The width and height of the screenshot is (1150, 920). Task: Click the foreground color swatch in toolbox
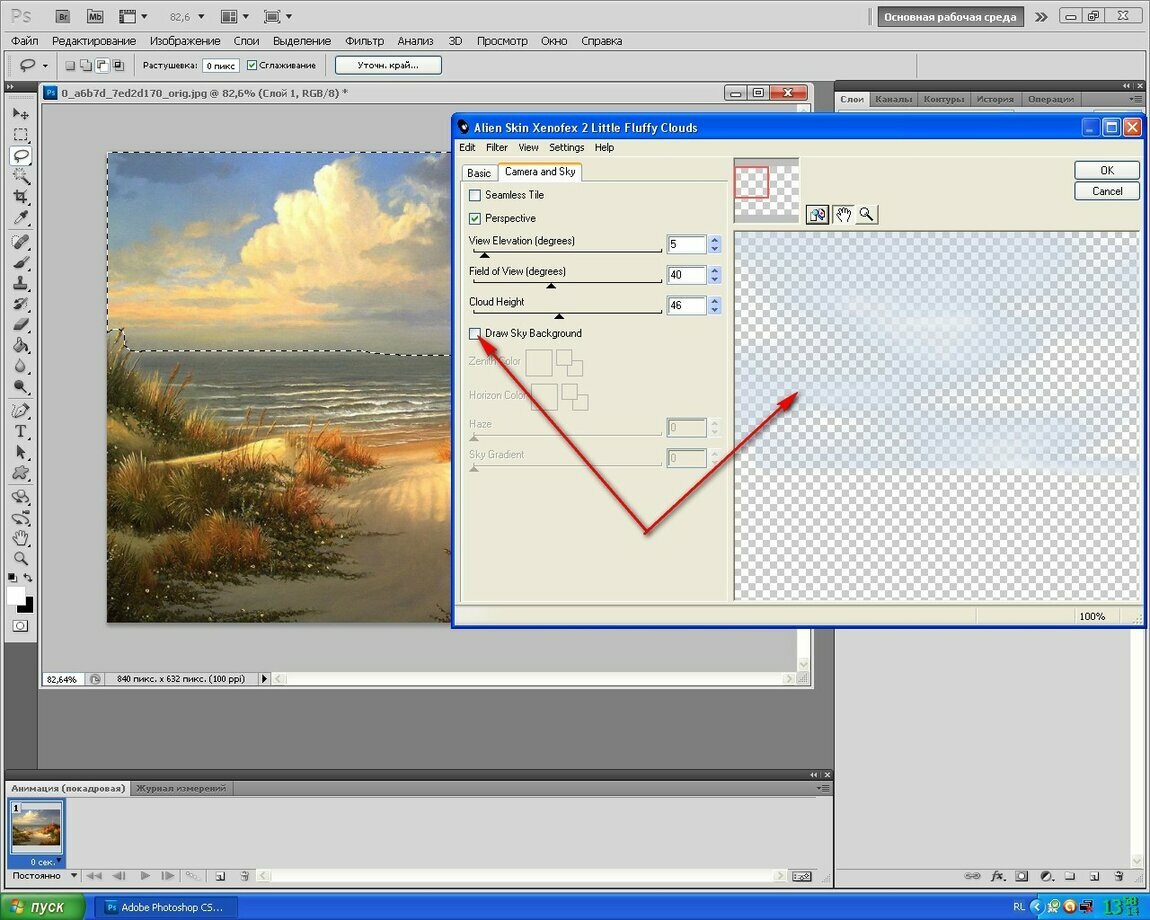pos(15,596)
